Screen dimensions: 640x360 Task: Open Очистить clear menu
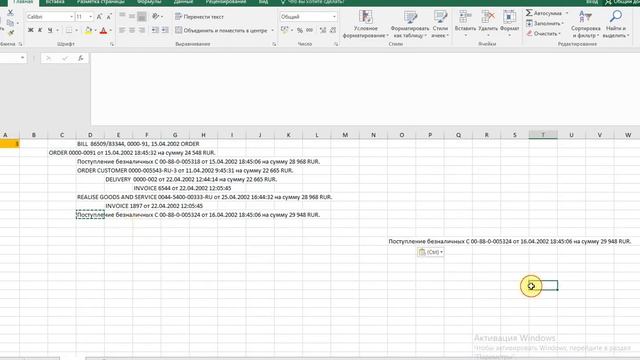pos(544,33)
